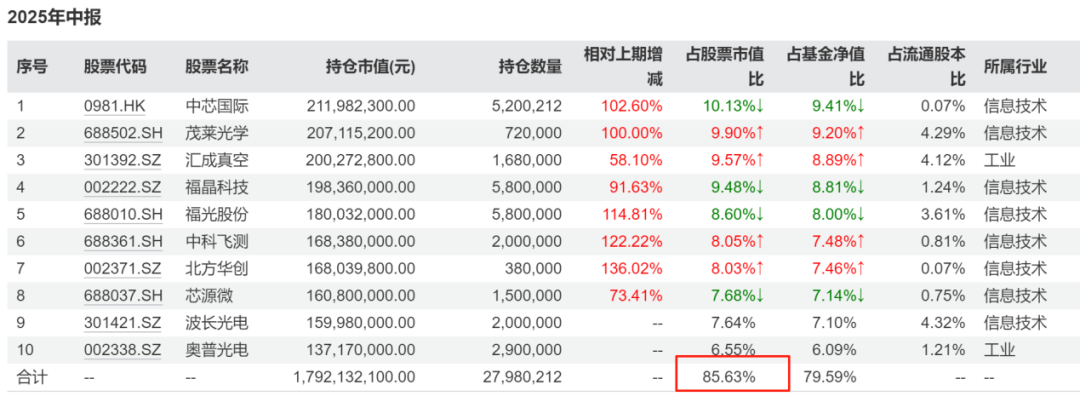Click the 占流通股本比 column header
Image resolution: width=1080 pixels, height=402 pixels.
click(x=926, y=67)
